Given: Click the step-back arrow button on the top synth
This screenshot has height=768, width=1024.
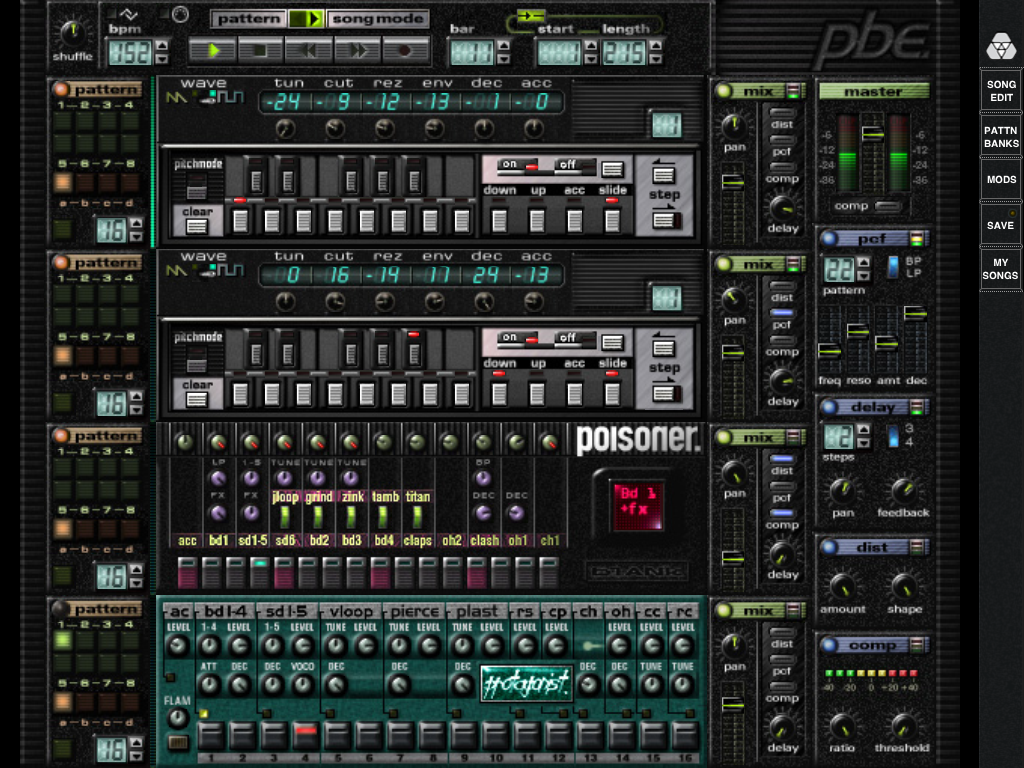Looking at the screenshot, I should pyautogui.click(x=664, y=173).
